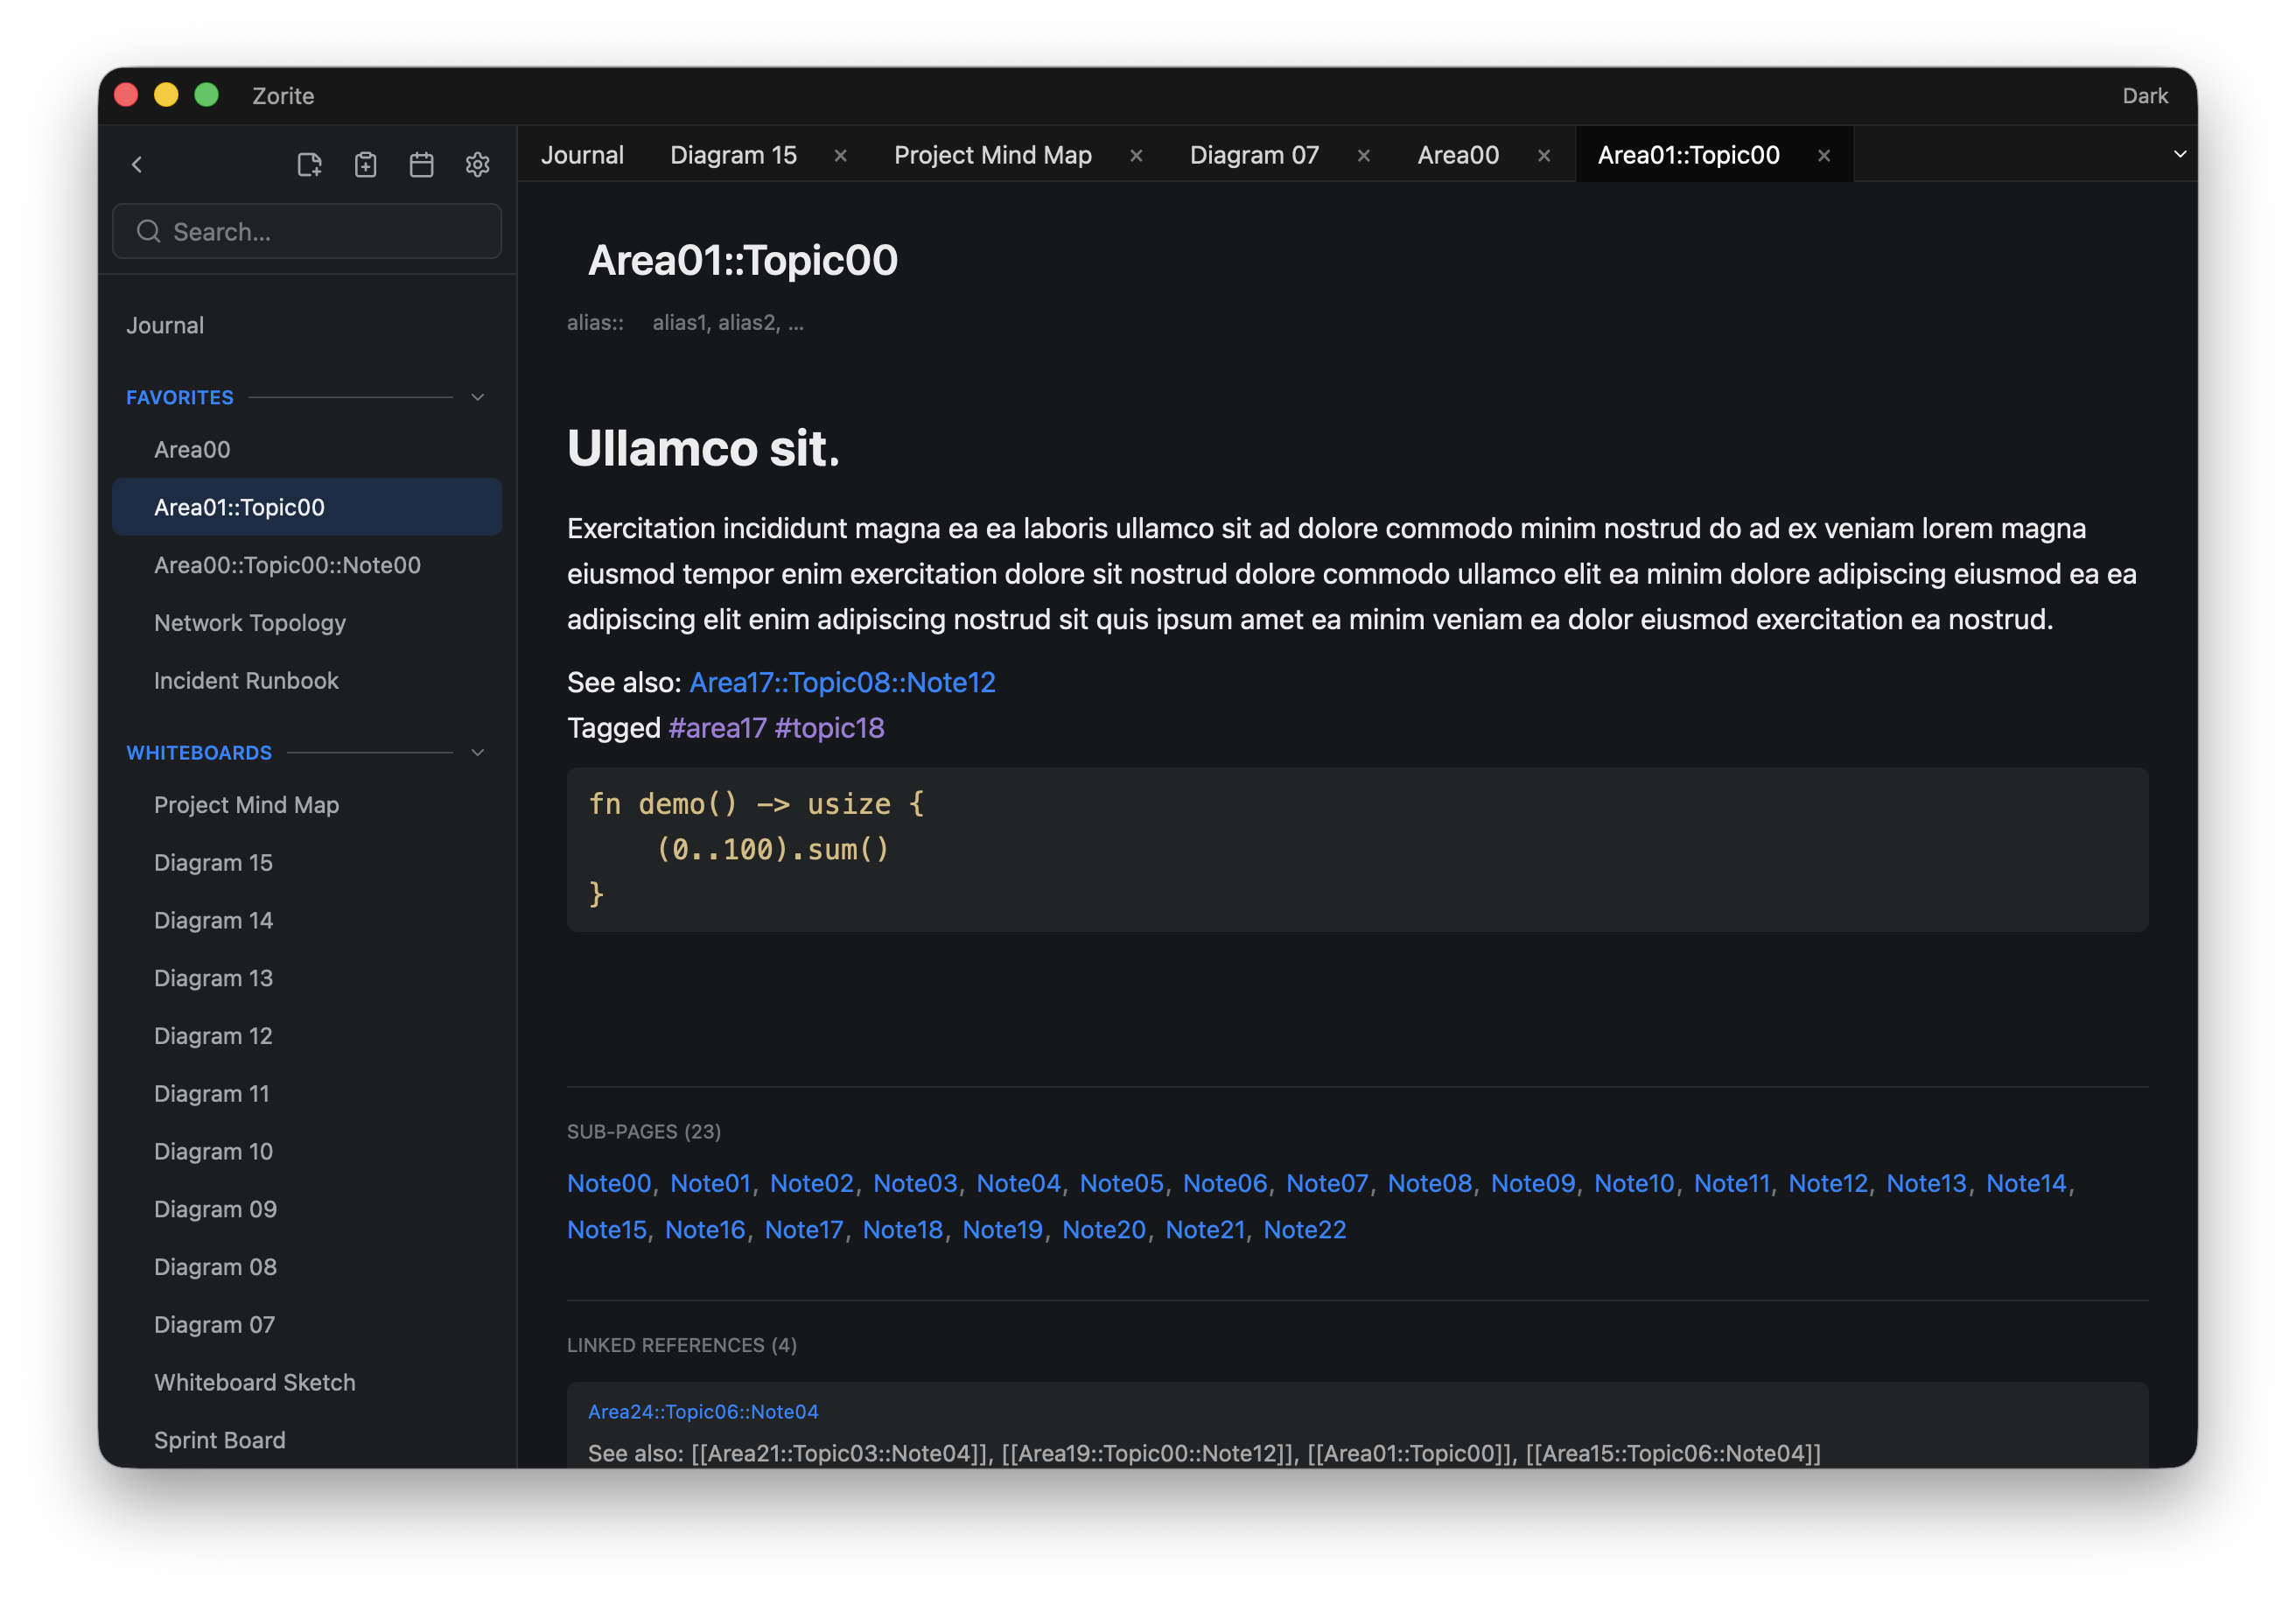The width and height of the screenshot is (2296, 1598).
Task: Click the page title Area01::Topic00
Action: click(742, 260)
